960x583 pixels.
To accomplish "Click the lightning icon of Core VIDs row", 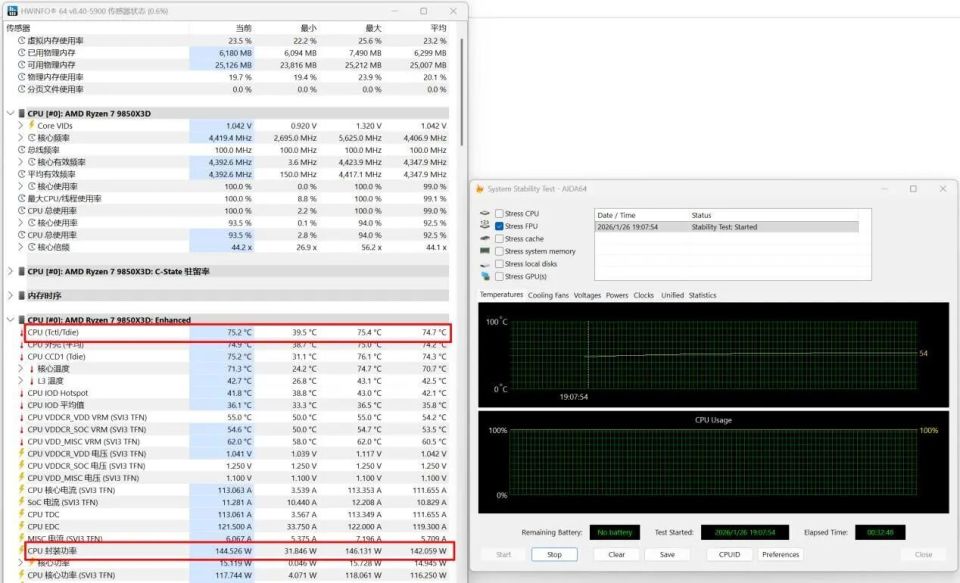I will tap(31, 125).
